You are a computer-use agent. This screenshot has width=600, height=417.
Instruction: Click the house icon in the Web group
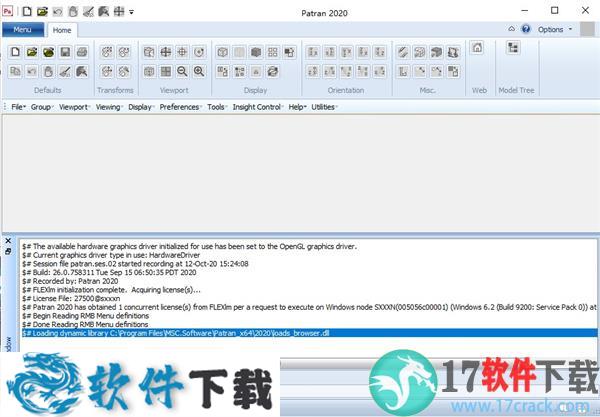coord(477,48)
